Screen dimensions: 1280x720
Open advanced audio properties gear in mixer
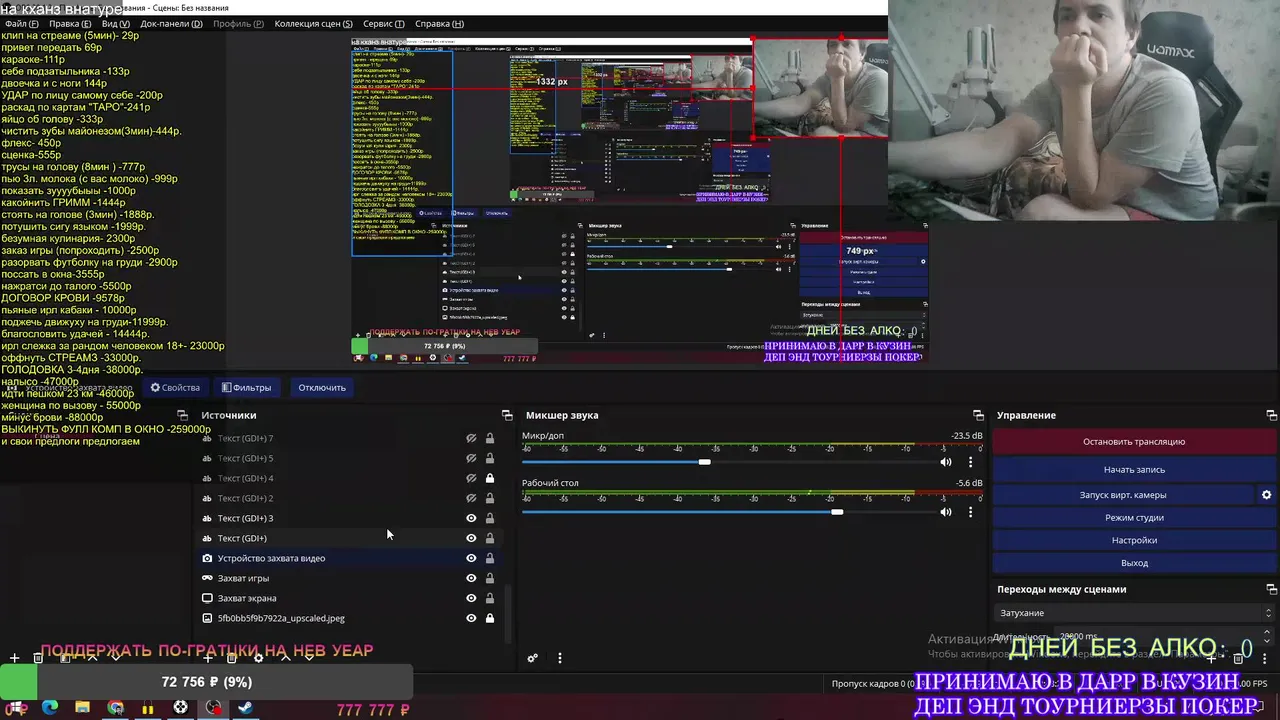pyautogui.click(x=533, y=658)
